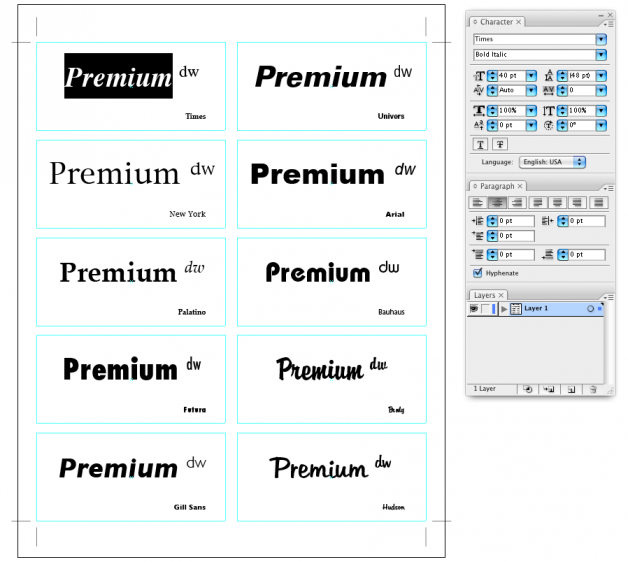Viewport: 628px width, 562px height.
Task: Click the baseline shift icon
Action: tap(479, 125)
